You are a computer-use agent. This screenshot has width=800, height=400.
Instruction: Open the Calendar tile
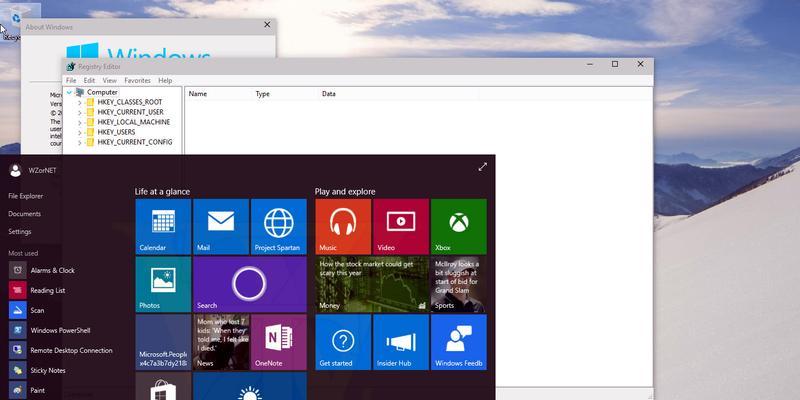[x=163, y=227]
